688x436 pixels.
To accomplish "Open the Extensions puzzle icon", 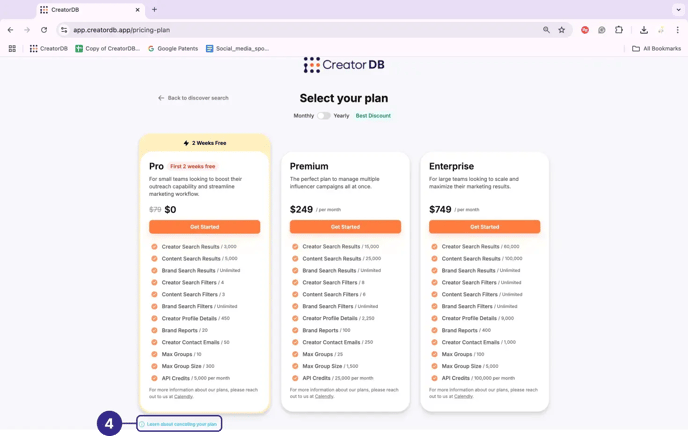I will 619,30.
